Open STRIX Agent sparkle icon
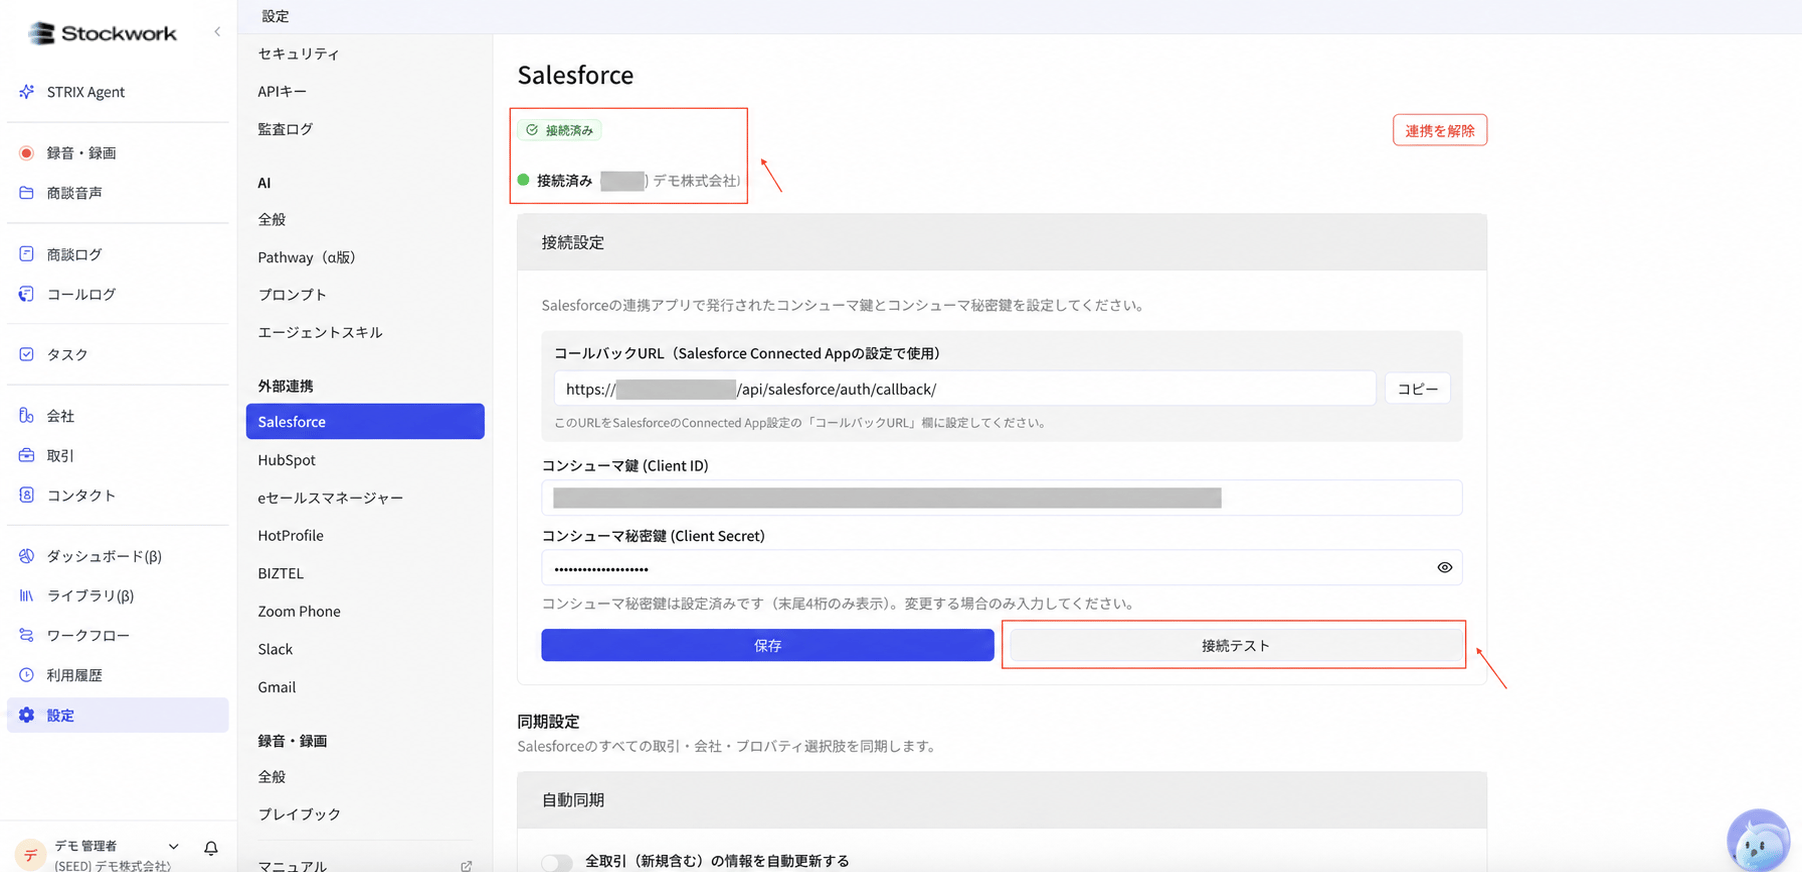The width and height of the screenshot is (1802, 872). 27,92
